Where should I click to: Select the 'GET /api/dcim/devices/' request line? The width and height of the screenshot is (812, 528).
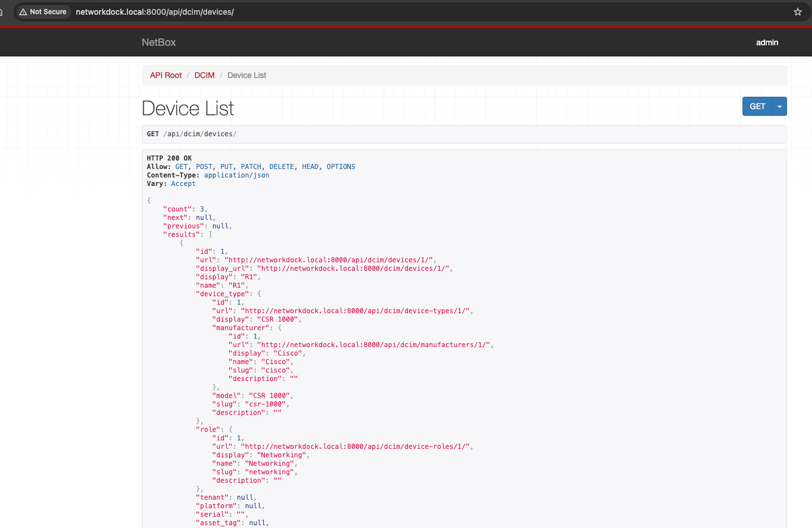coord(192,134)
